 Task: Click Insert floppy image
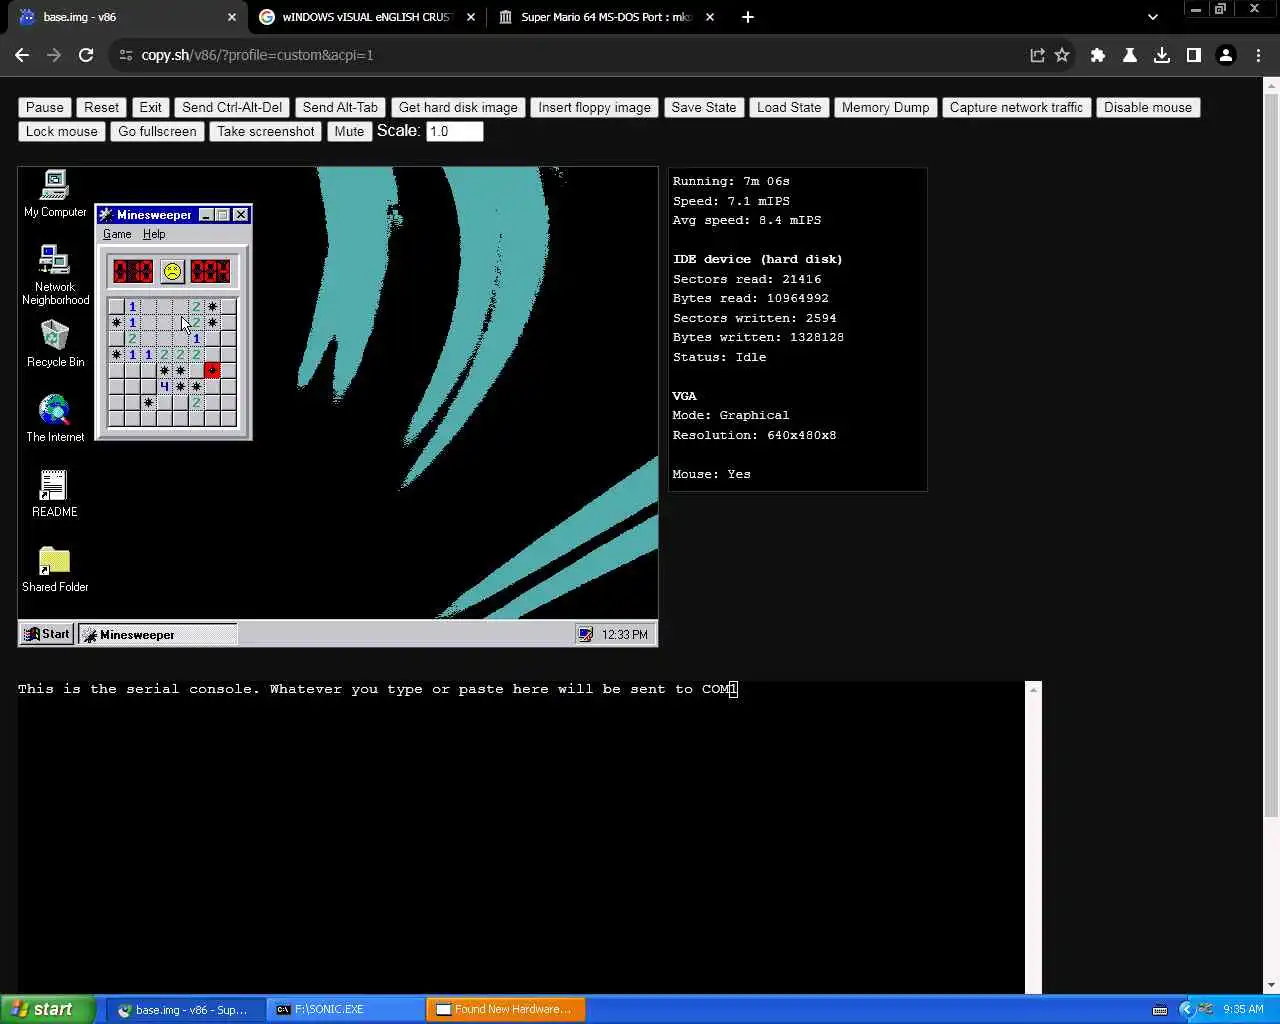point(594,107)
